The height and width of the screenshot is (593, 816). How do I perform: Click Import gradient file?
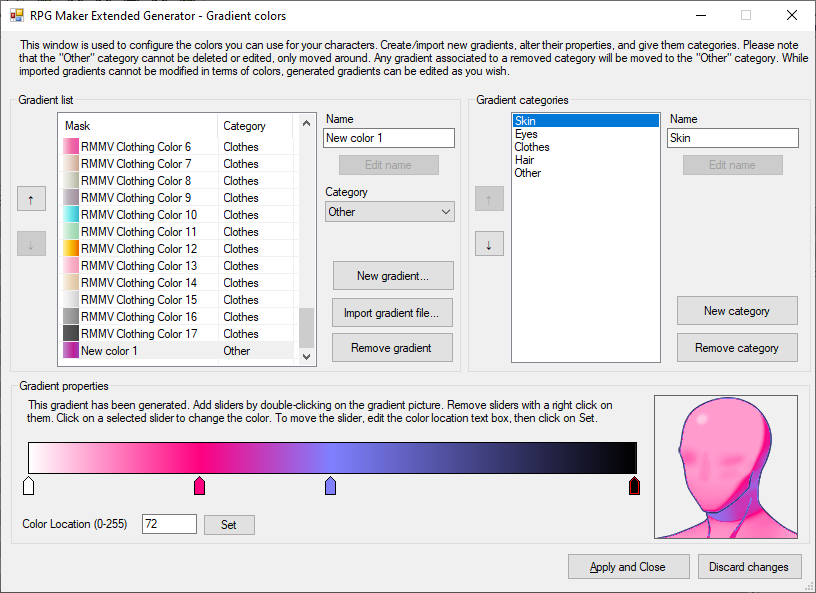click(x=392, y=312)
